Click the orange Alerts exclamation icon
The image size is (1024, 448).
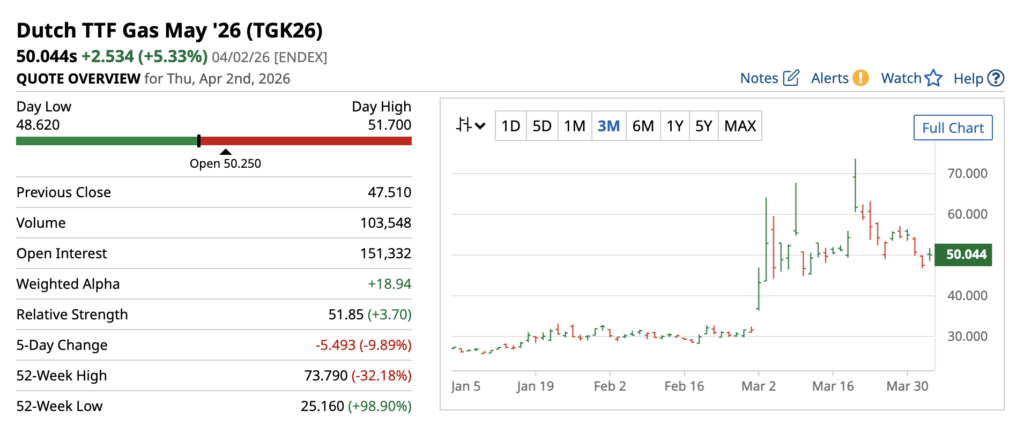pyautogui.click(x=860, y=78)
